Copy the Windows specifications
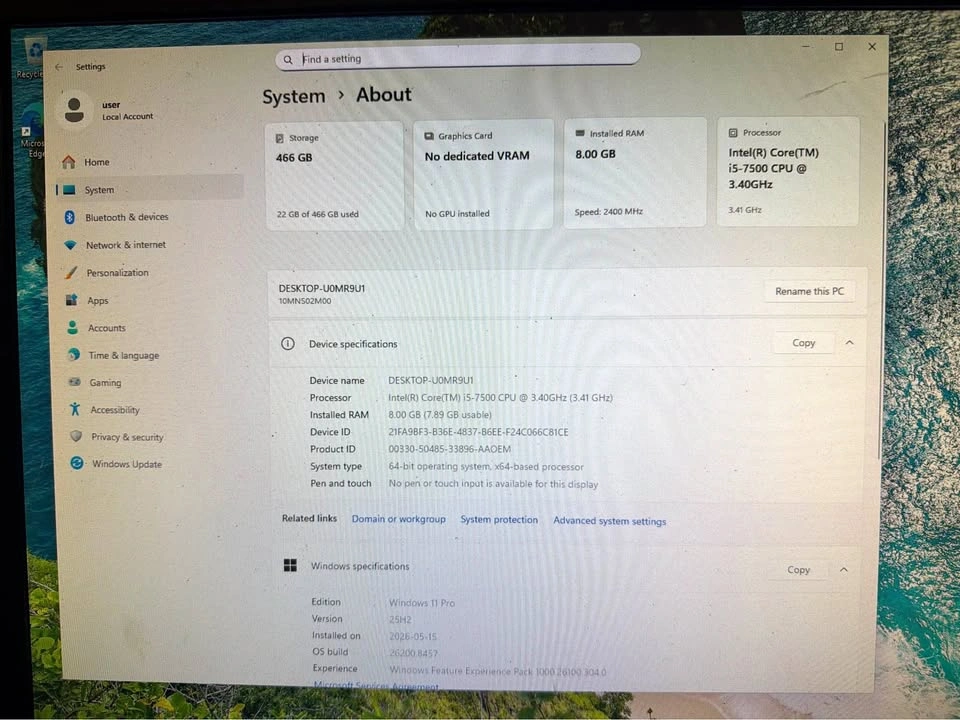The image size is (960, 720). pos(798,569)
